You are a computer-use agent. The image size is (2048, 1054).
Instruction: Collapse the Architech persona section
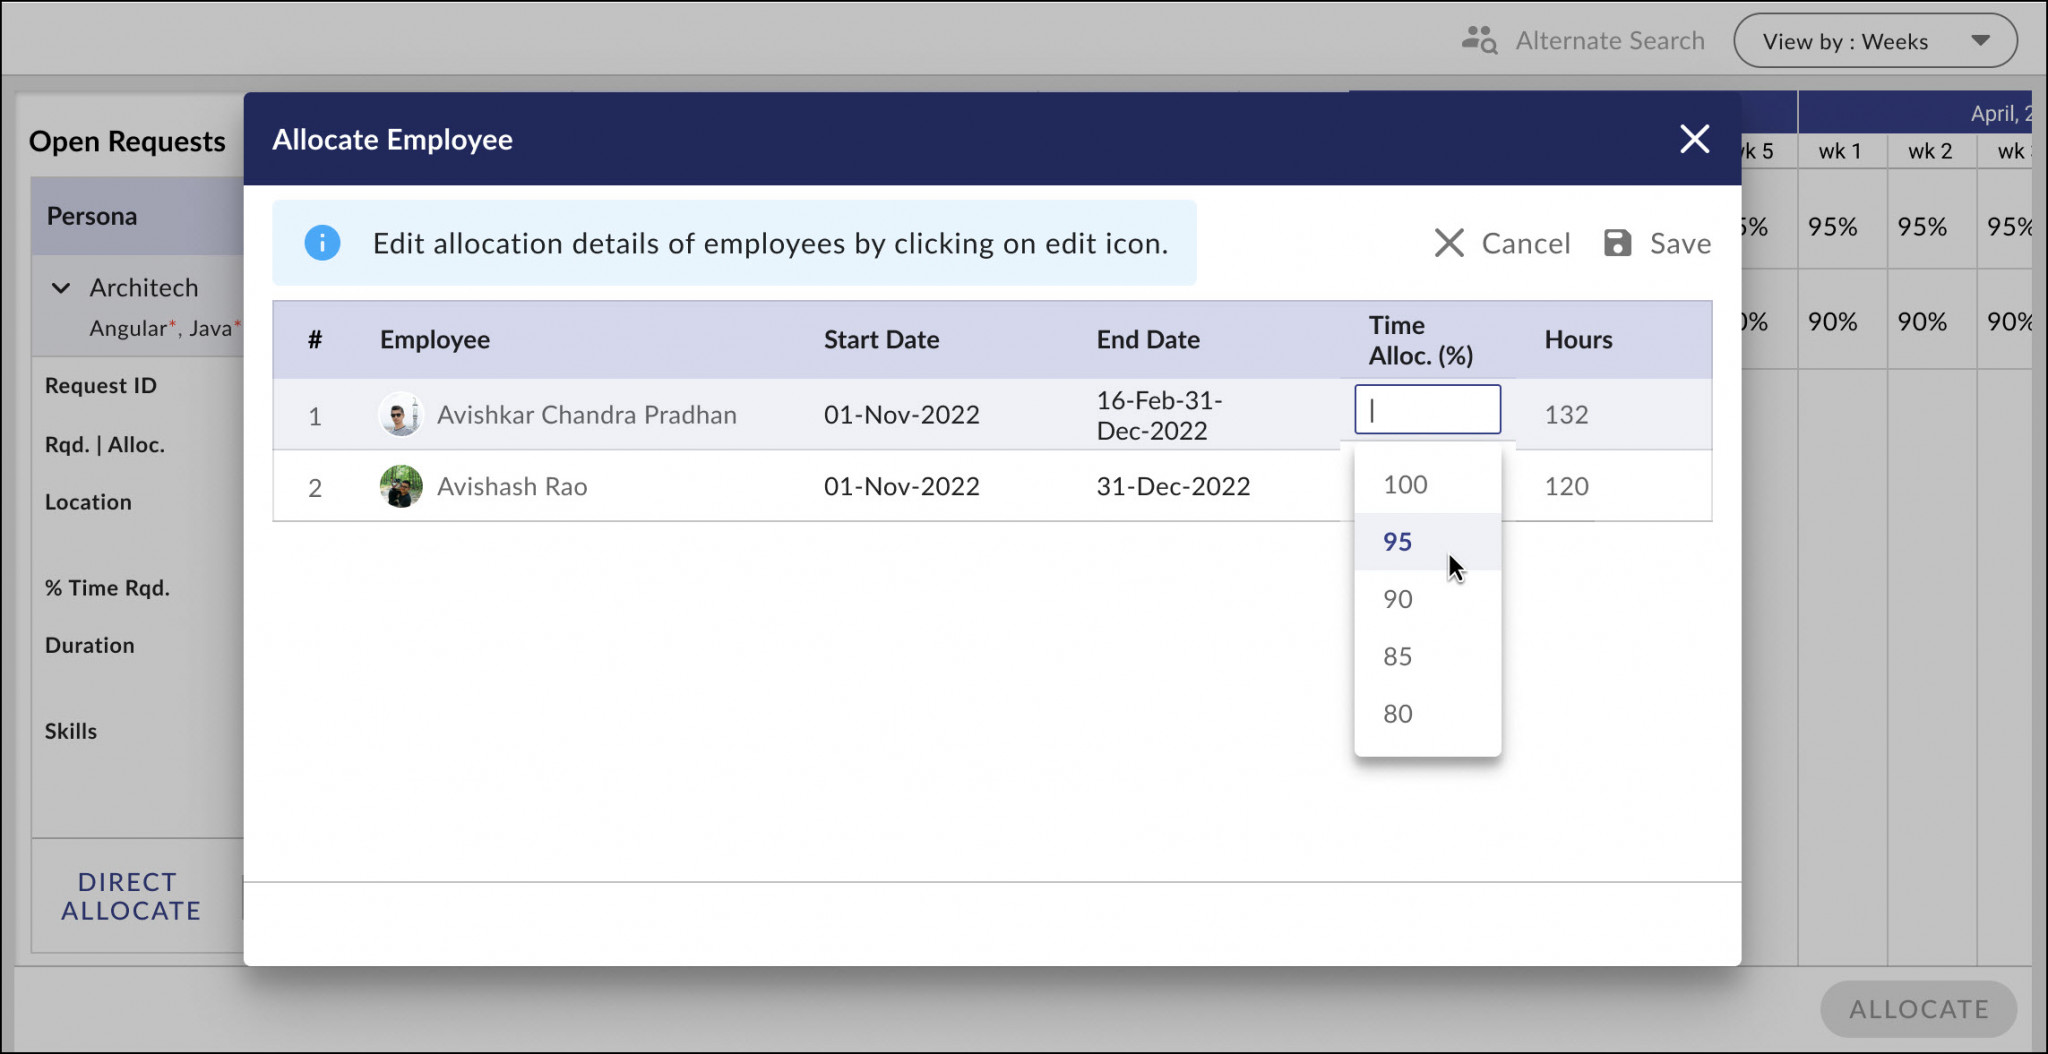click(61, 288)
